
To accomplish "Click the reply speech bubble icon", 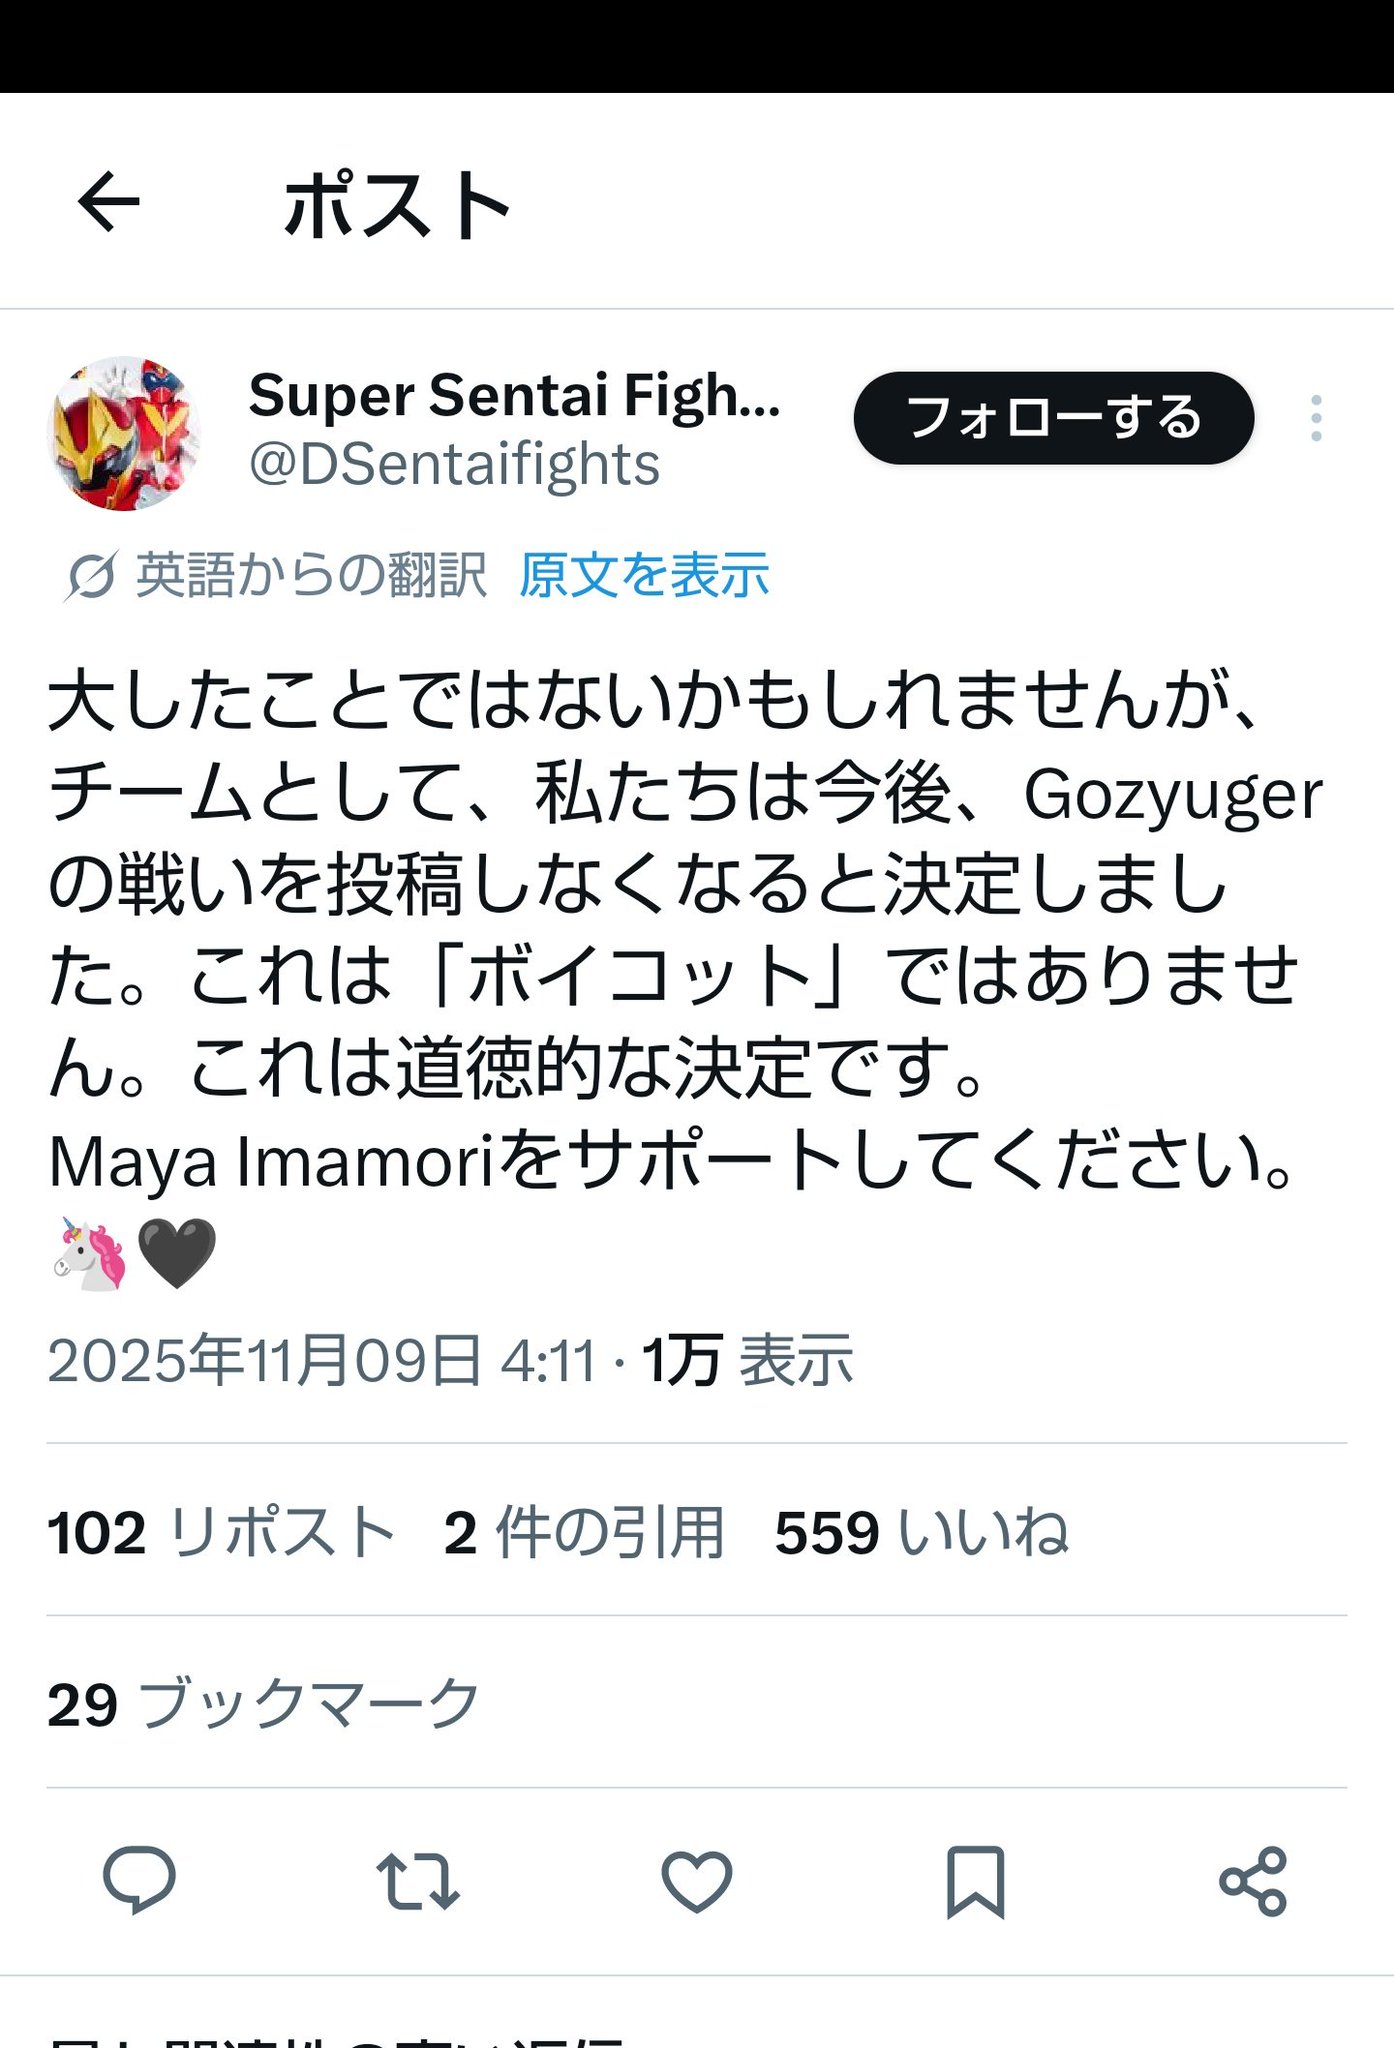I will 139,1880.
